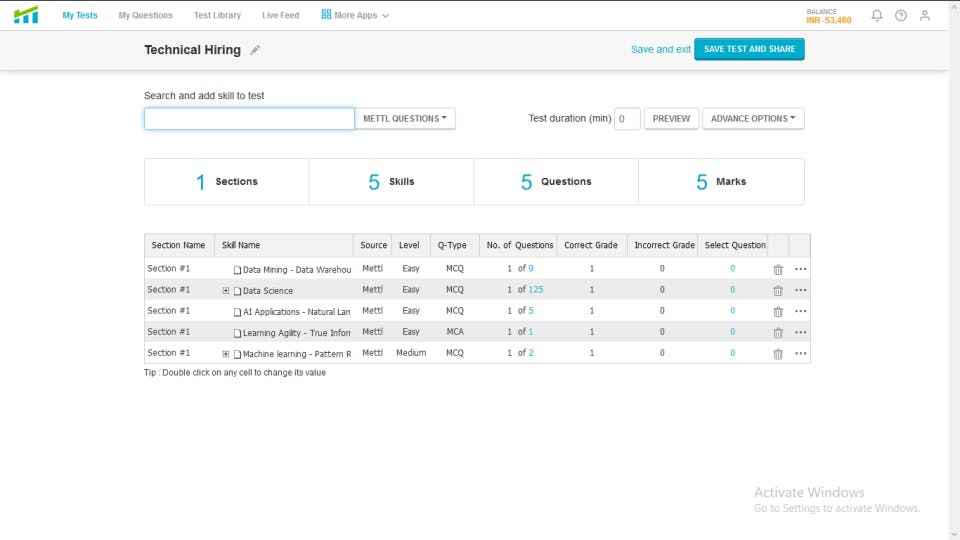Click the Save and exit link

pos(660,50)
